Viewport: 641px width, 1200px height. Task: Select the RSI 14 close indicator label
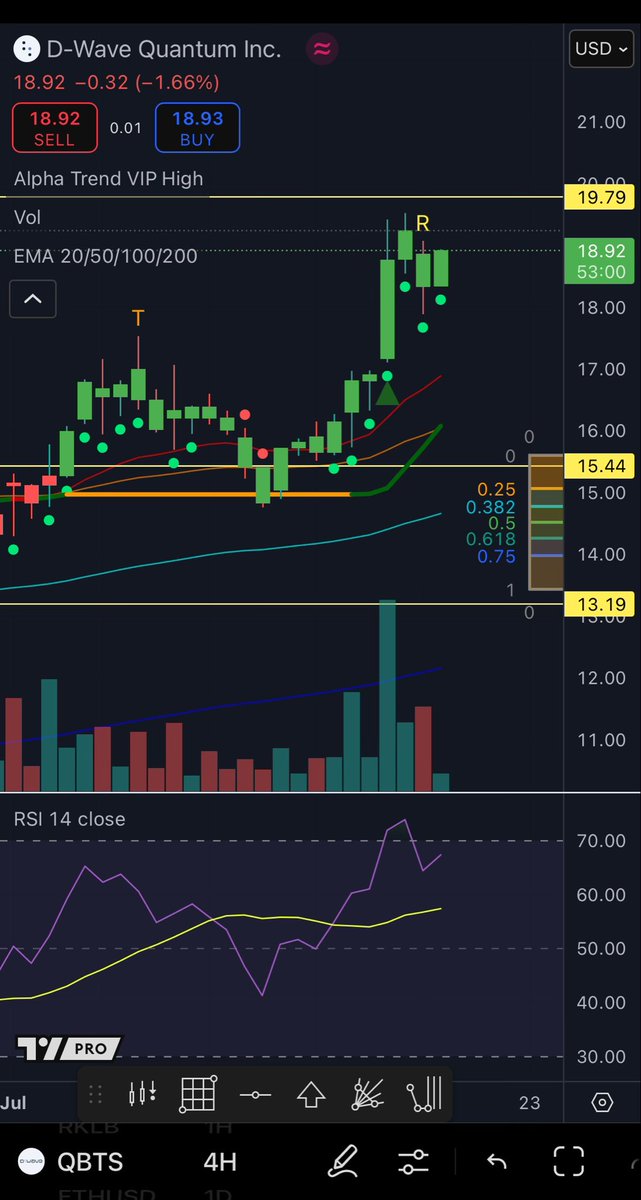(x=70, y=819)
